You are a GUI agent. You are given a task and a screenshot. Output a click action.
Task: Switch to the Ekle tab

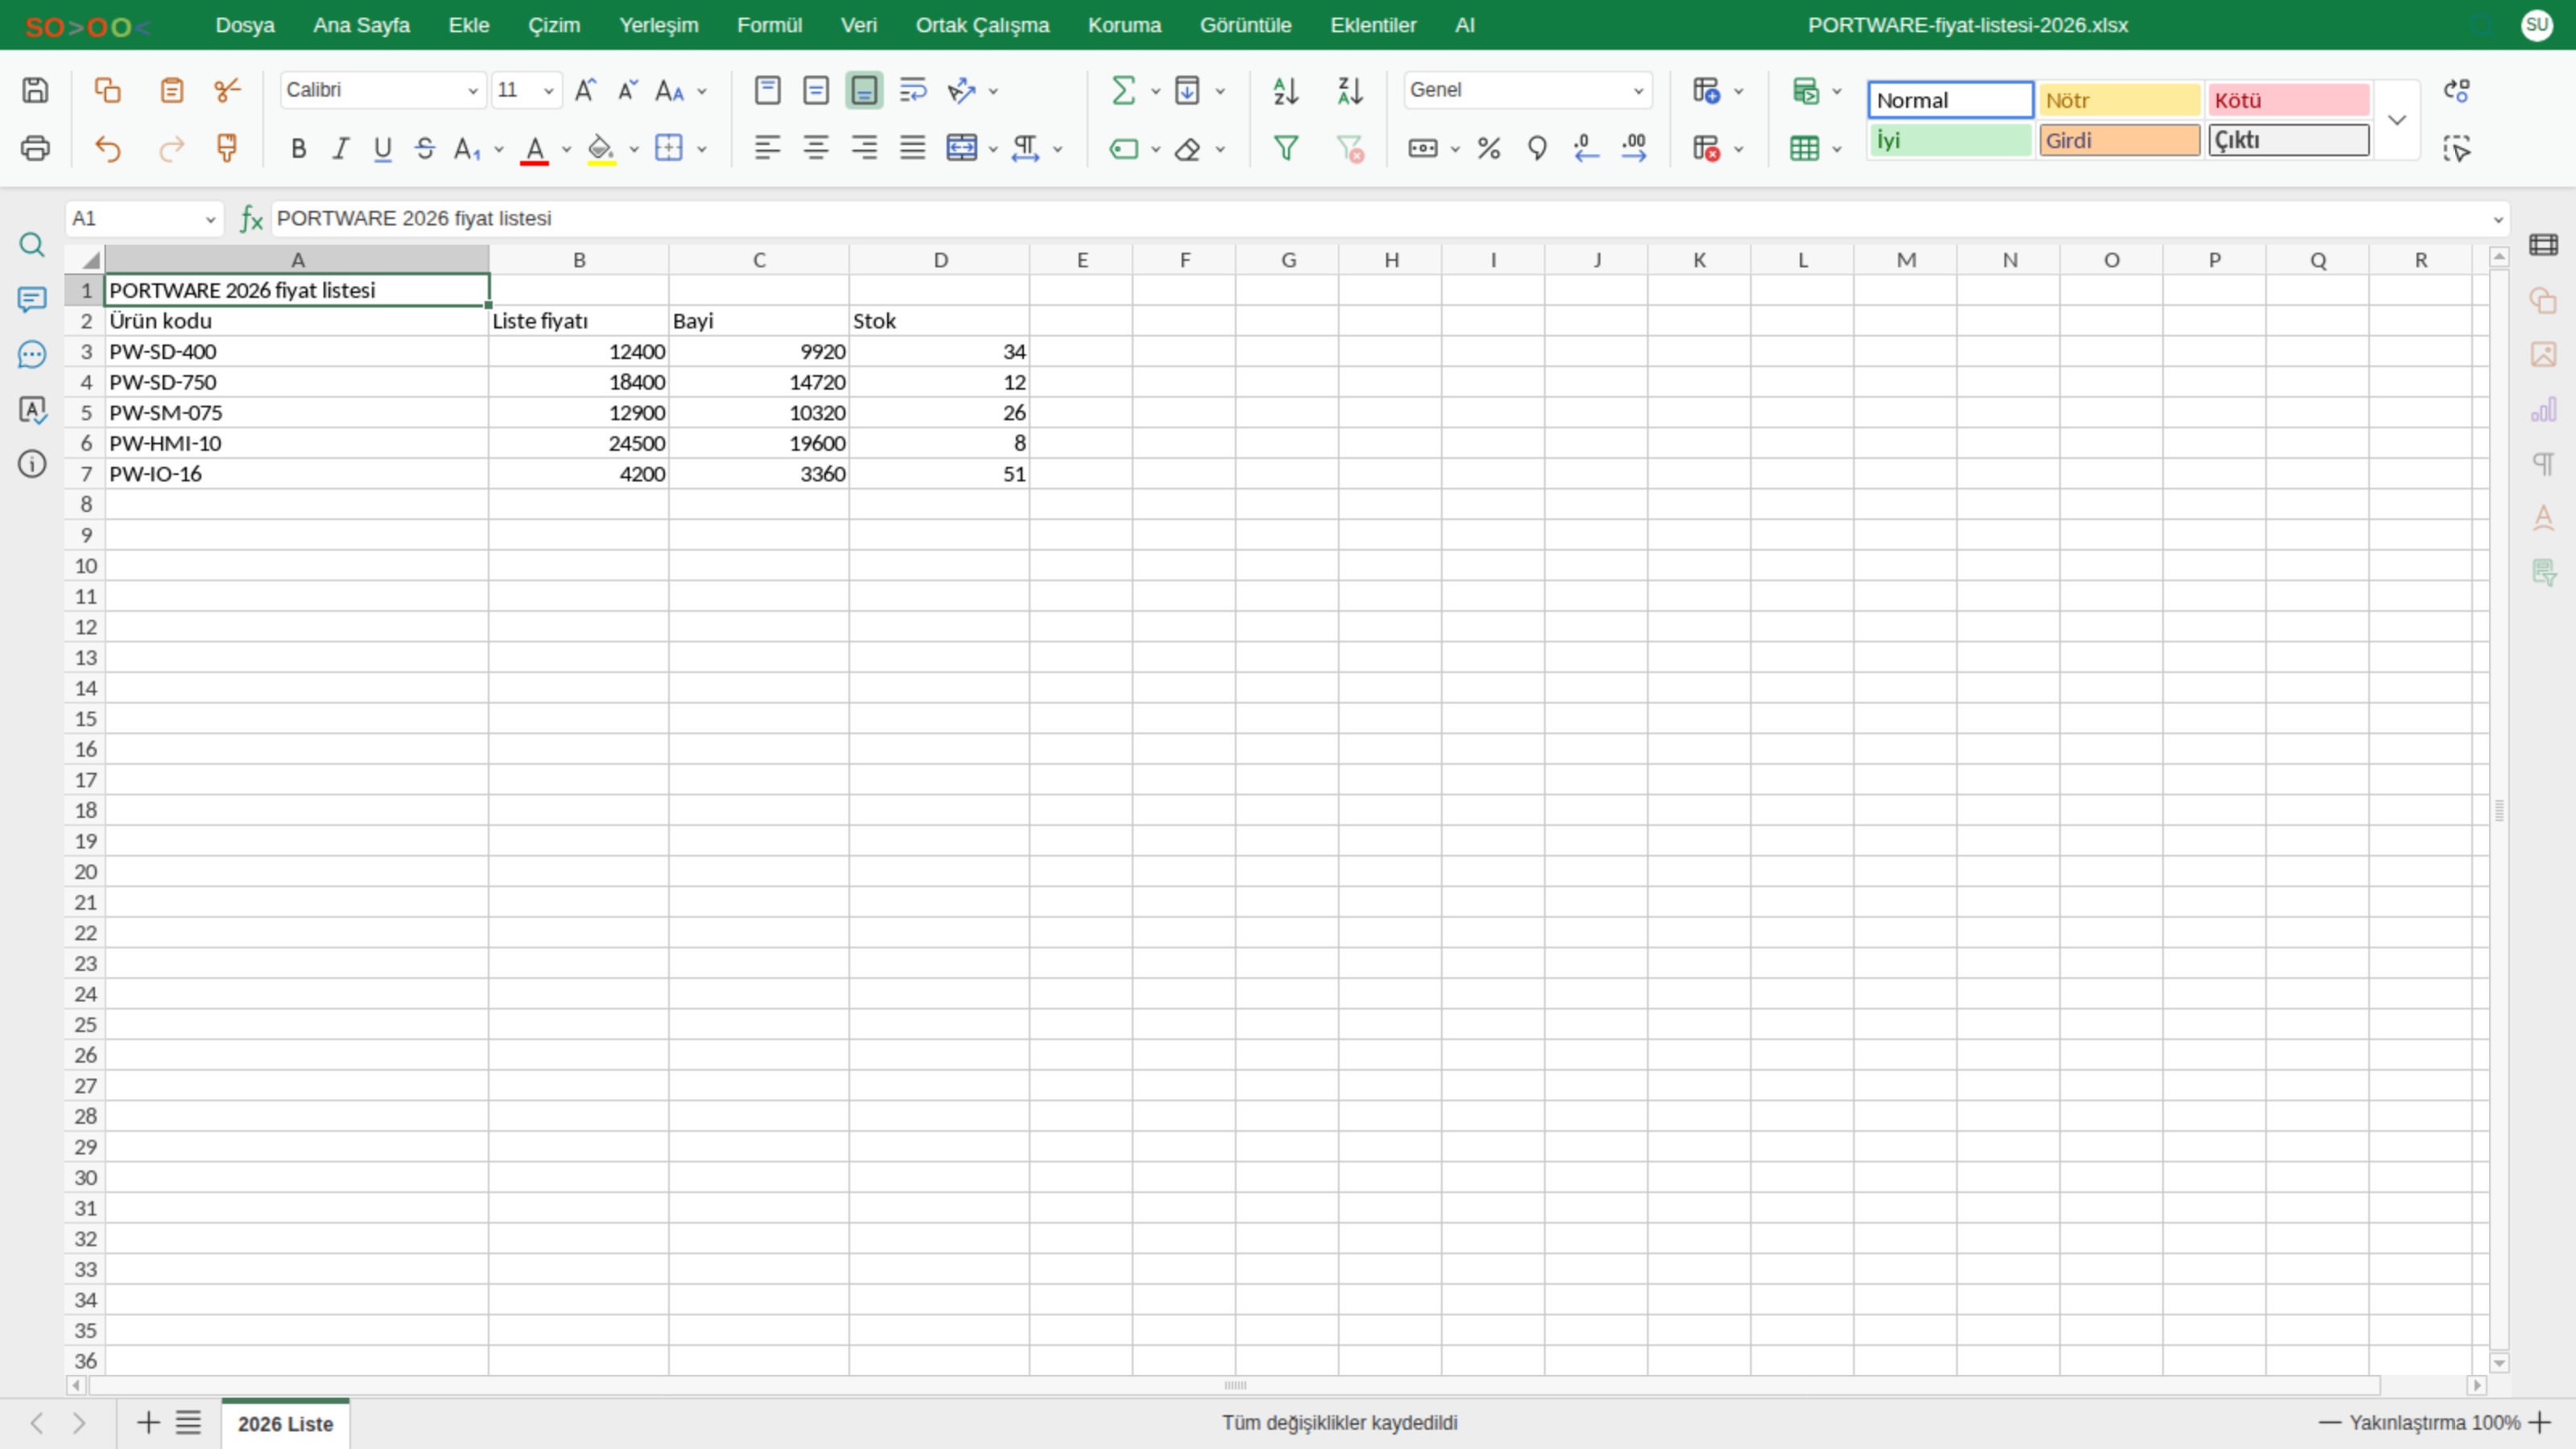[469, 25]
